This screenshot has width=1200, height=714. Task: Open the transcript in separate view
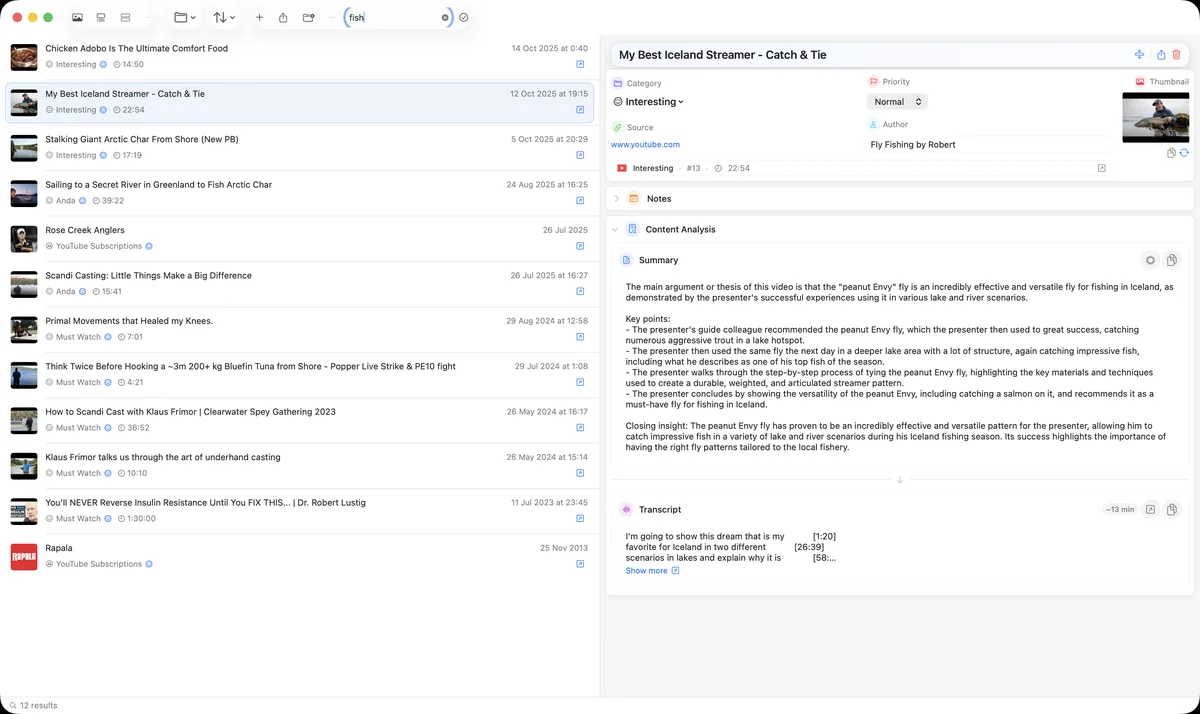point(1151,510)
